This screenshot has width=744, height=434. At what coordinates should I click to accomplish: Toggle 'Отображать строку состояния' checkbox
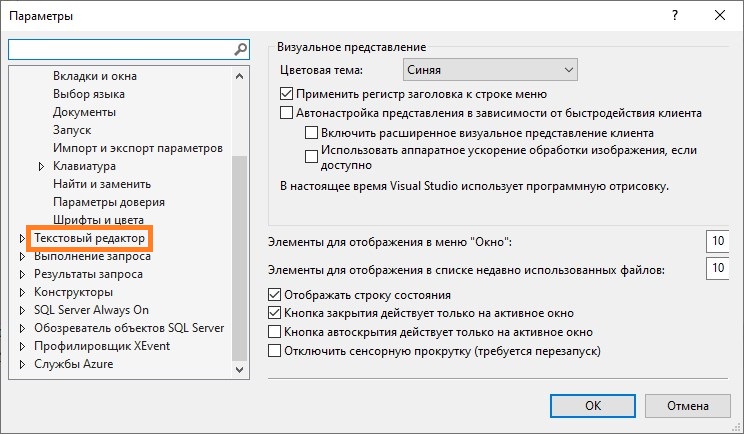point(276,295)
